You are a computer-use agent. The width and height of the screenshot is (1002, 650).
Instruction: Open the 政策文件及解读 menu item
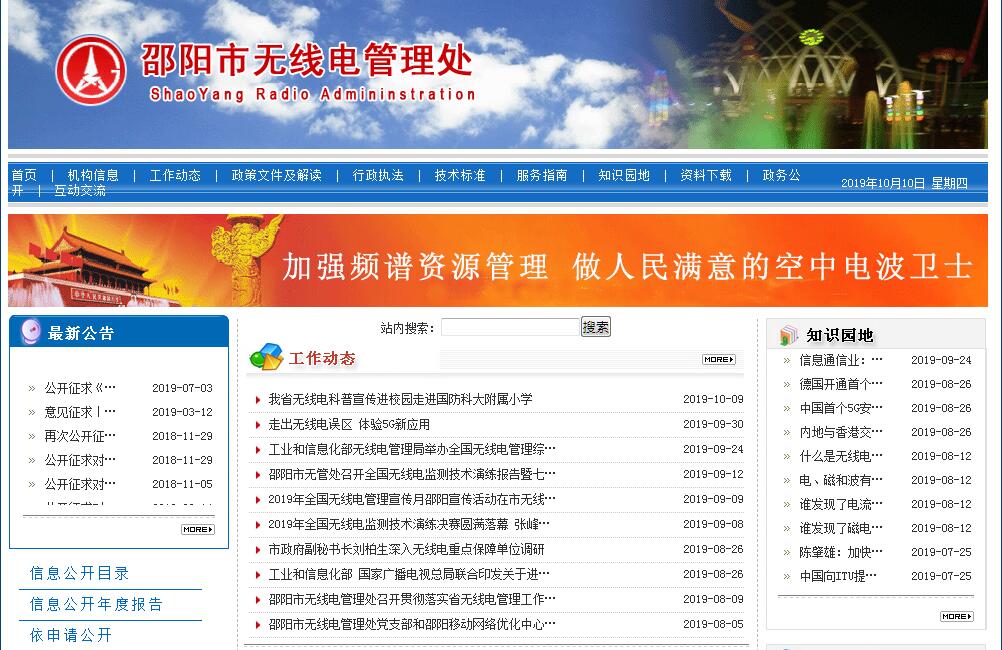point(276,175)
